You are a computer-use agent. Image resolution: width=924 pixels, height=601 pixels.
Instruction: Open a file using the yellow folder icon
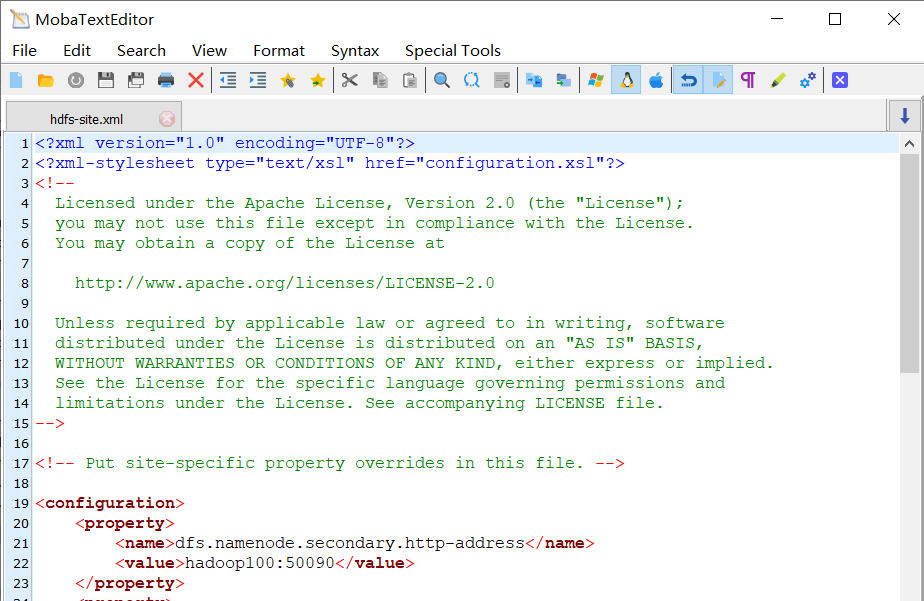click(45, 80)
